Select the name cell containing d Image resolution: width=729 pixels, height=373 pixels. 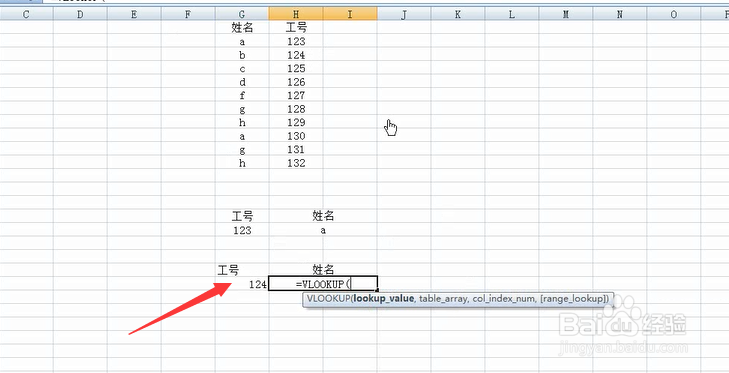tap(242, 82)
